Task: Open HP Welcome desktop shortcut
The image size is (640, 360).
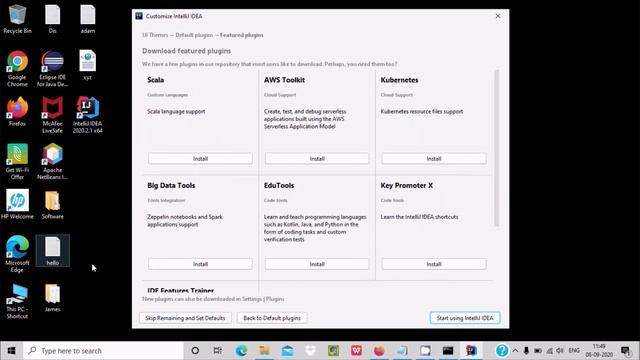Action: click(17, 204)
